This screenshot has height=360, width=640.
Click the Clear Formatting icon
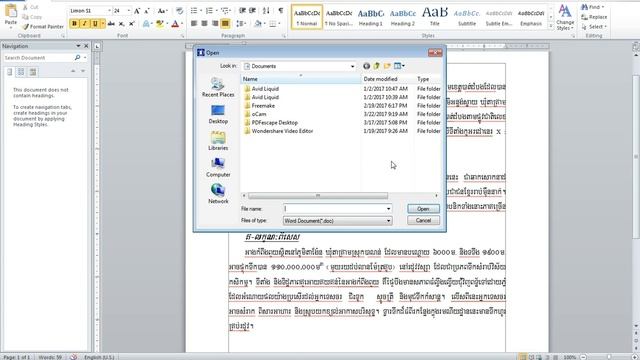[179, 11]
